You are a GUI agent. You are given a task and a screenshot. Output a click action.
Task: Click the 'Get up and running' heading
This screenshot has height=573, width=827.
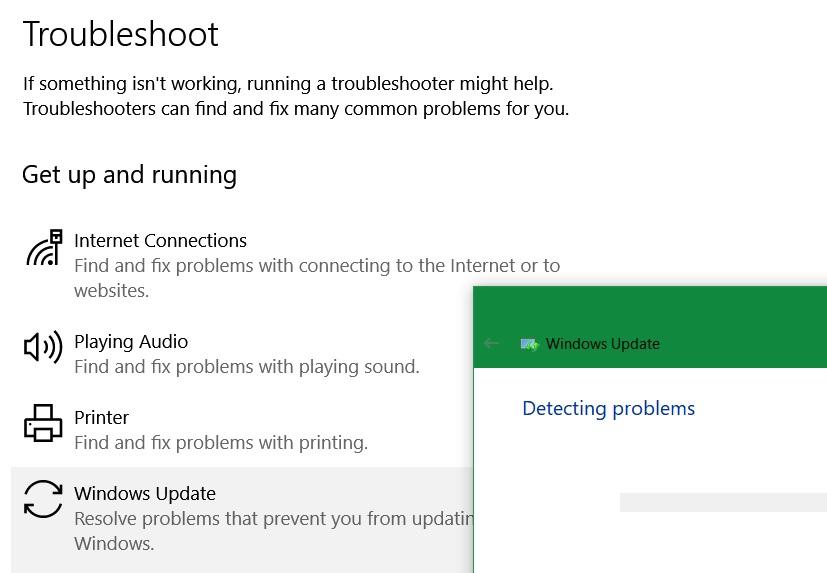pos(129,175)
